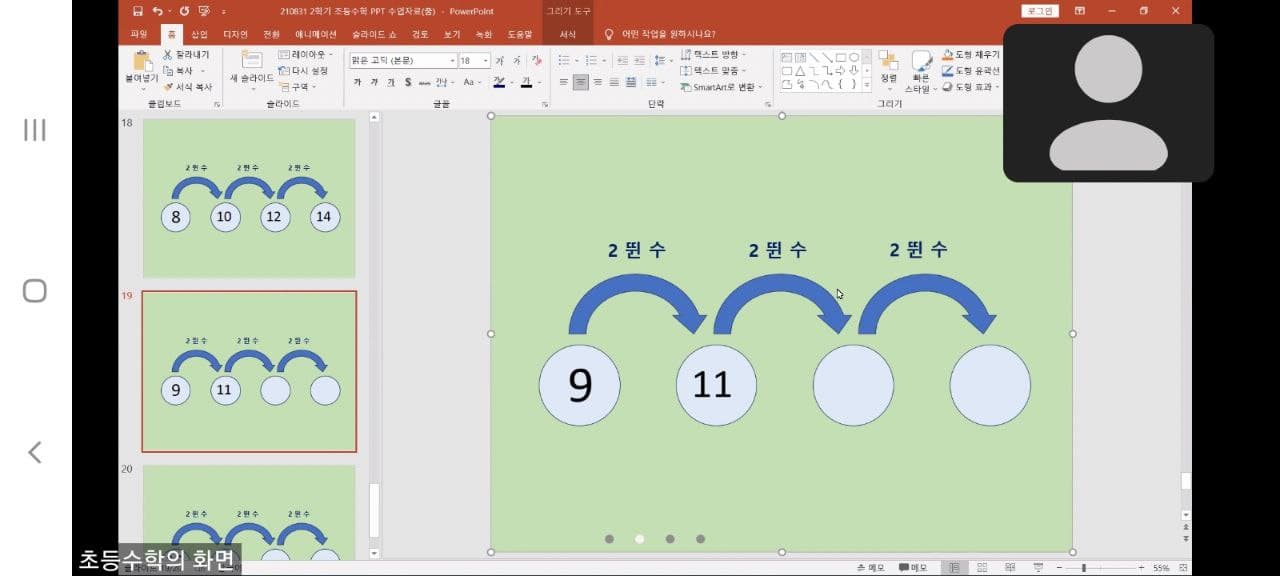Use the 서식 복사 format painter

coord(188,87)
